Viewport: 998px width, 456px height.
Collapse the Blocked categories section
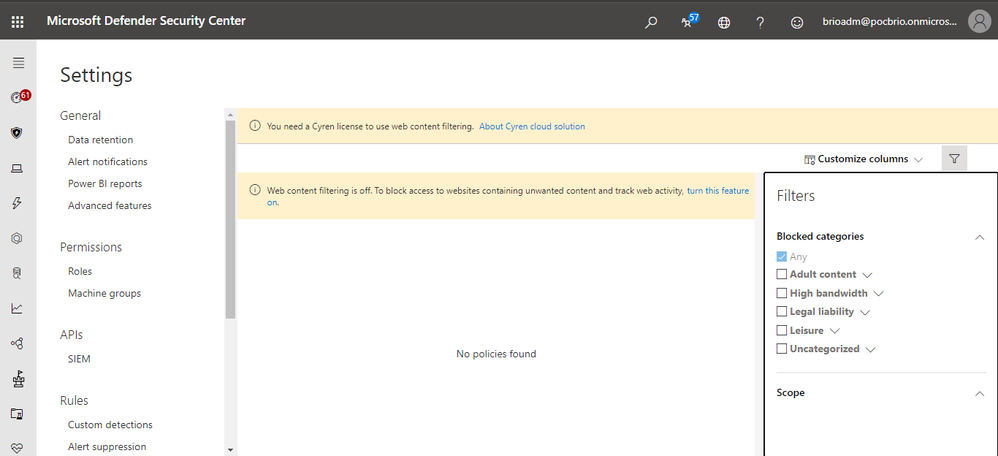pos(979,237)
